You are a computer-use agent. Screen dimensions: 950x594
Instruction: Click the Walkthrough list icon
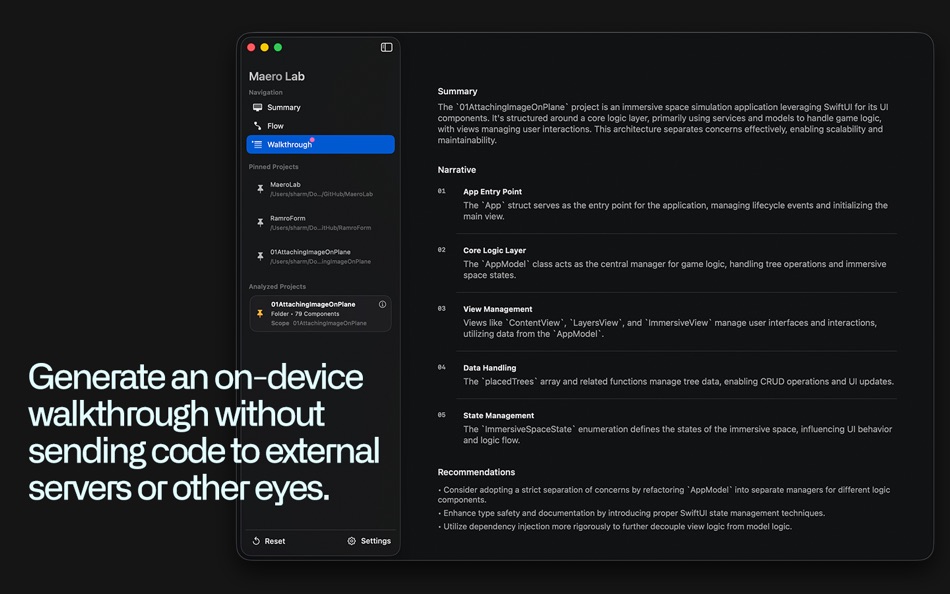tap(259, 144)
